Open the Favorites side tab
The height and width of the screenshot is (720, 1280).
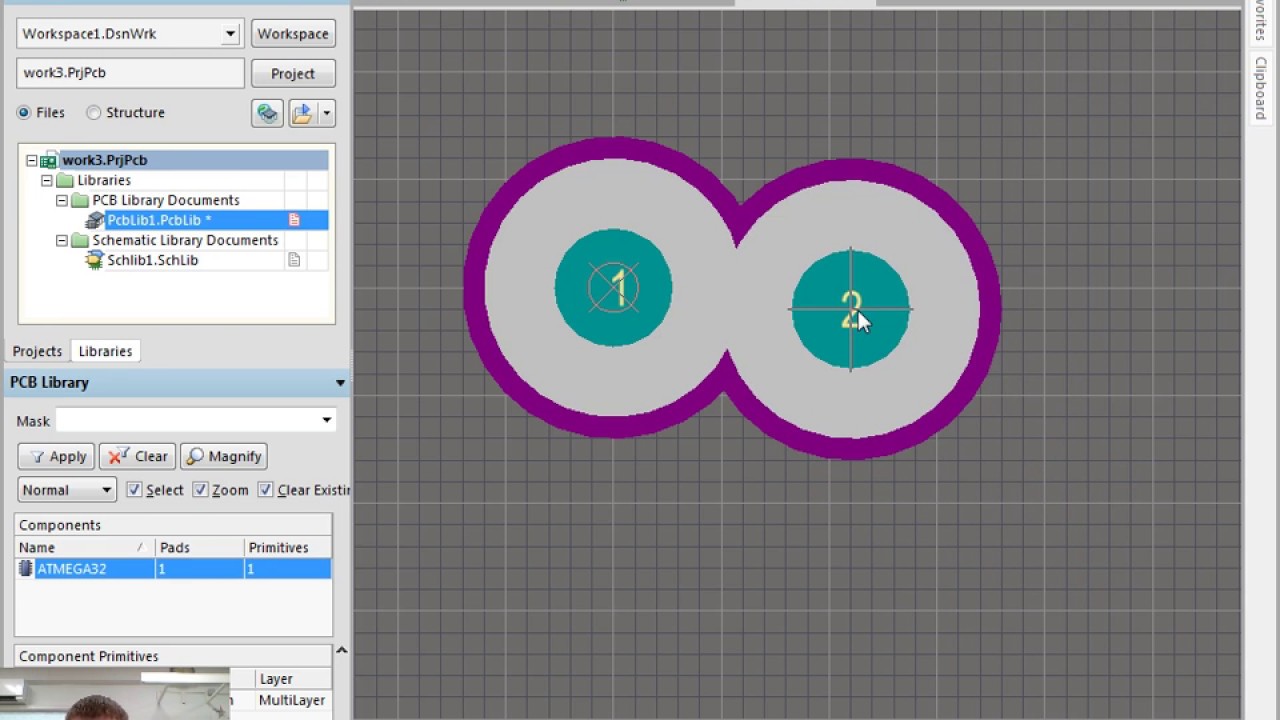point(1260,20)
